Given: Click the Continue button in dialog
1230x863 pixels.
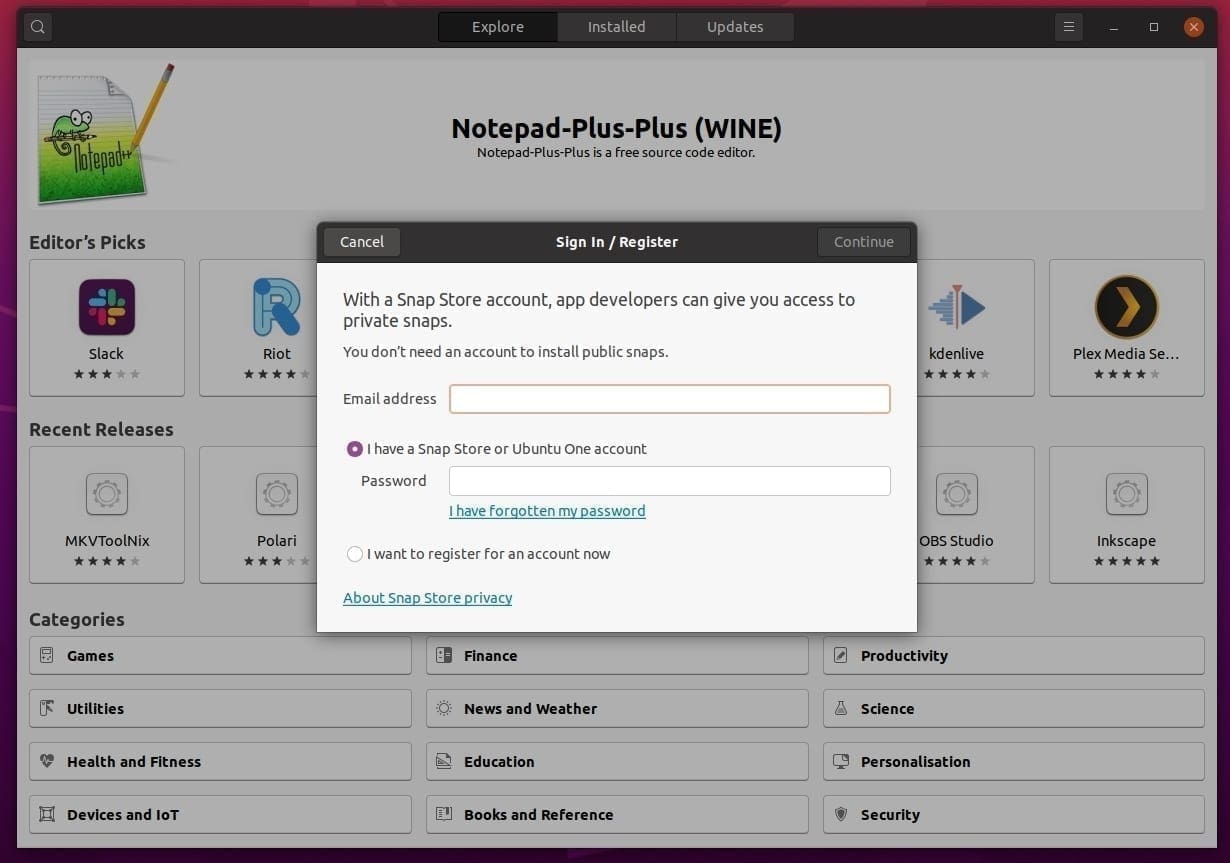Looking at the screenshot, I should 864,242.
